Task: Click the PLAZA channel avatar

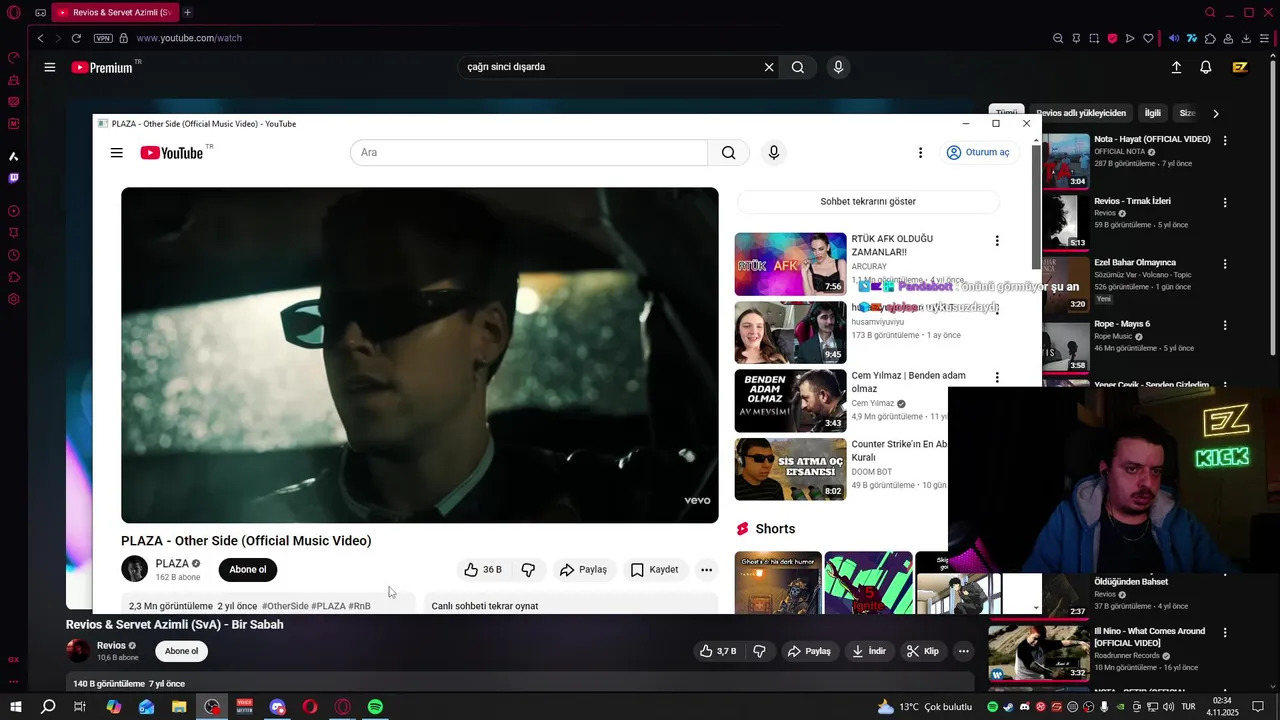Action: [135, 569]
